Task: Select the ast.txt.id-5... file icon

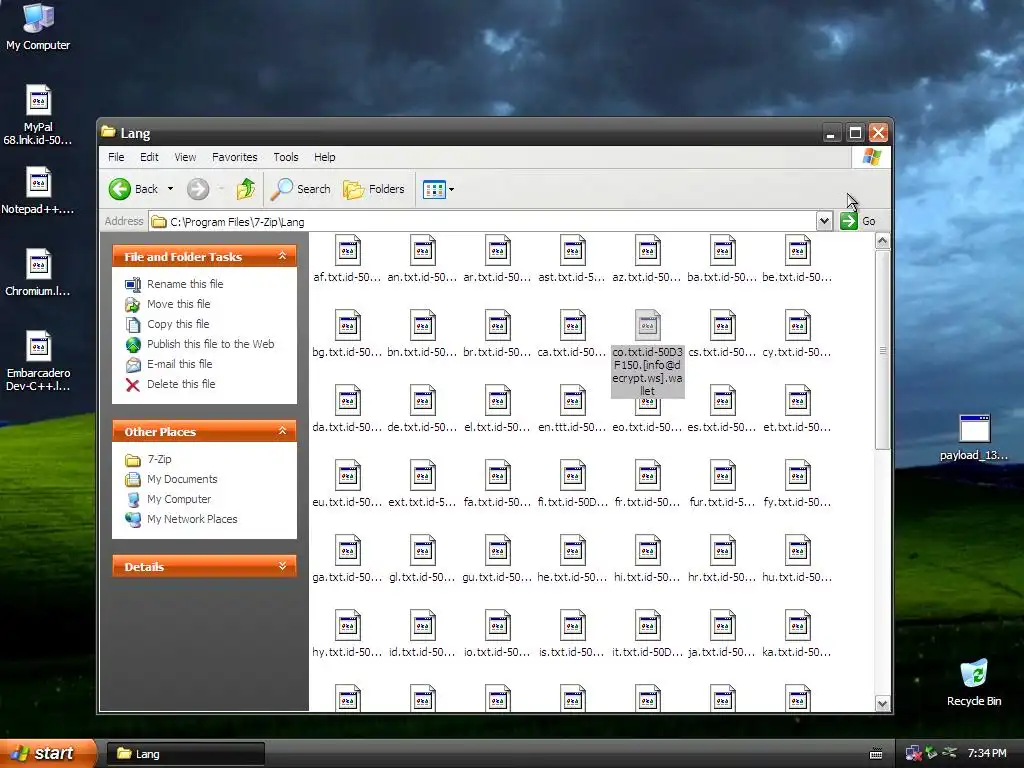Action: (573, 251)
